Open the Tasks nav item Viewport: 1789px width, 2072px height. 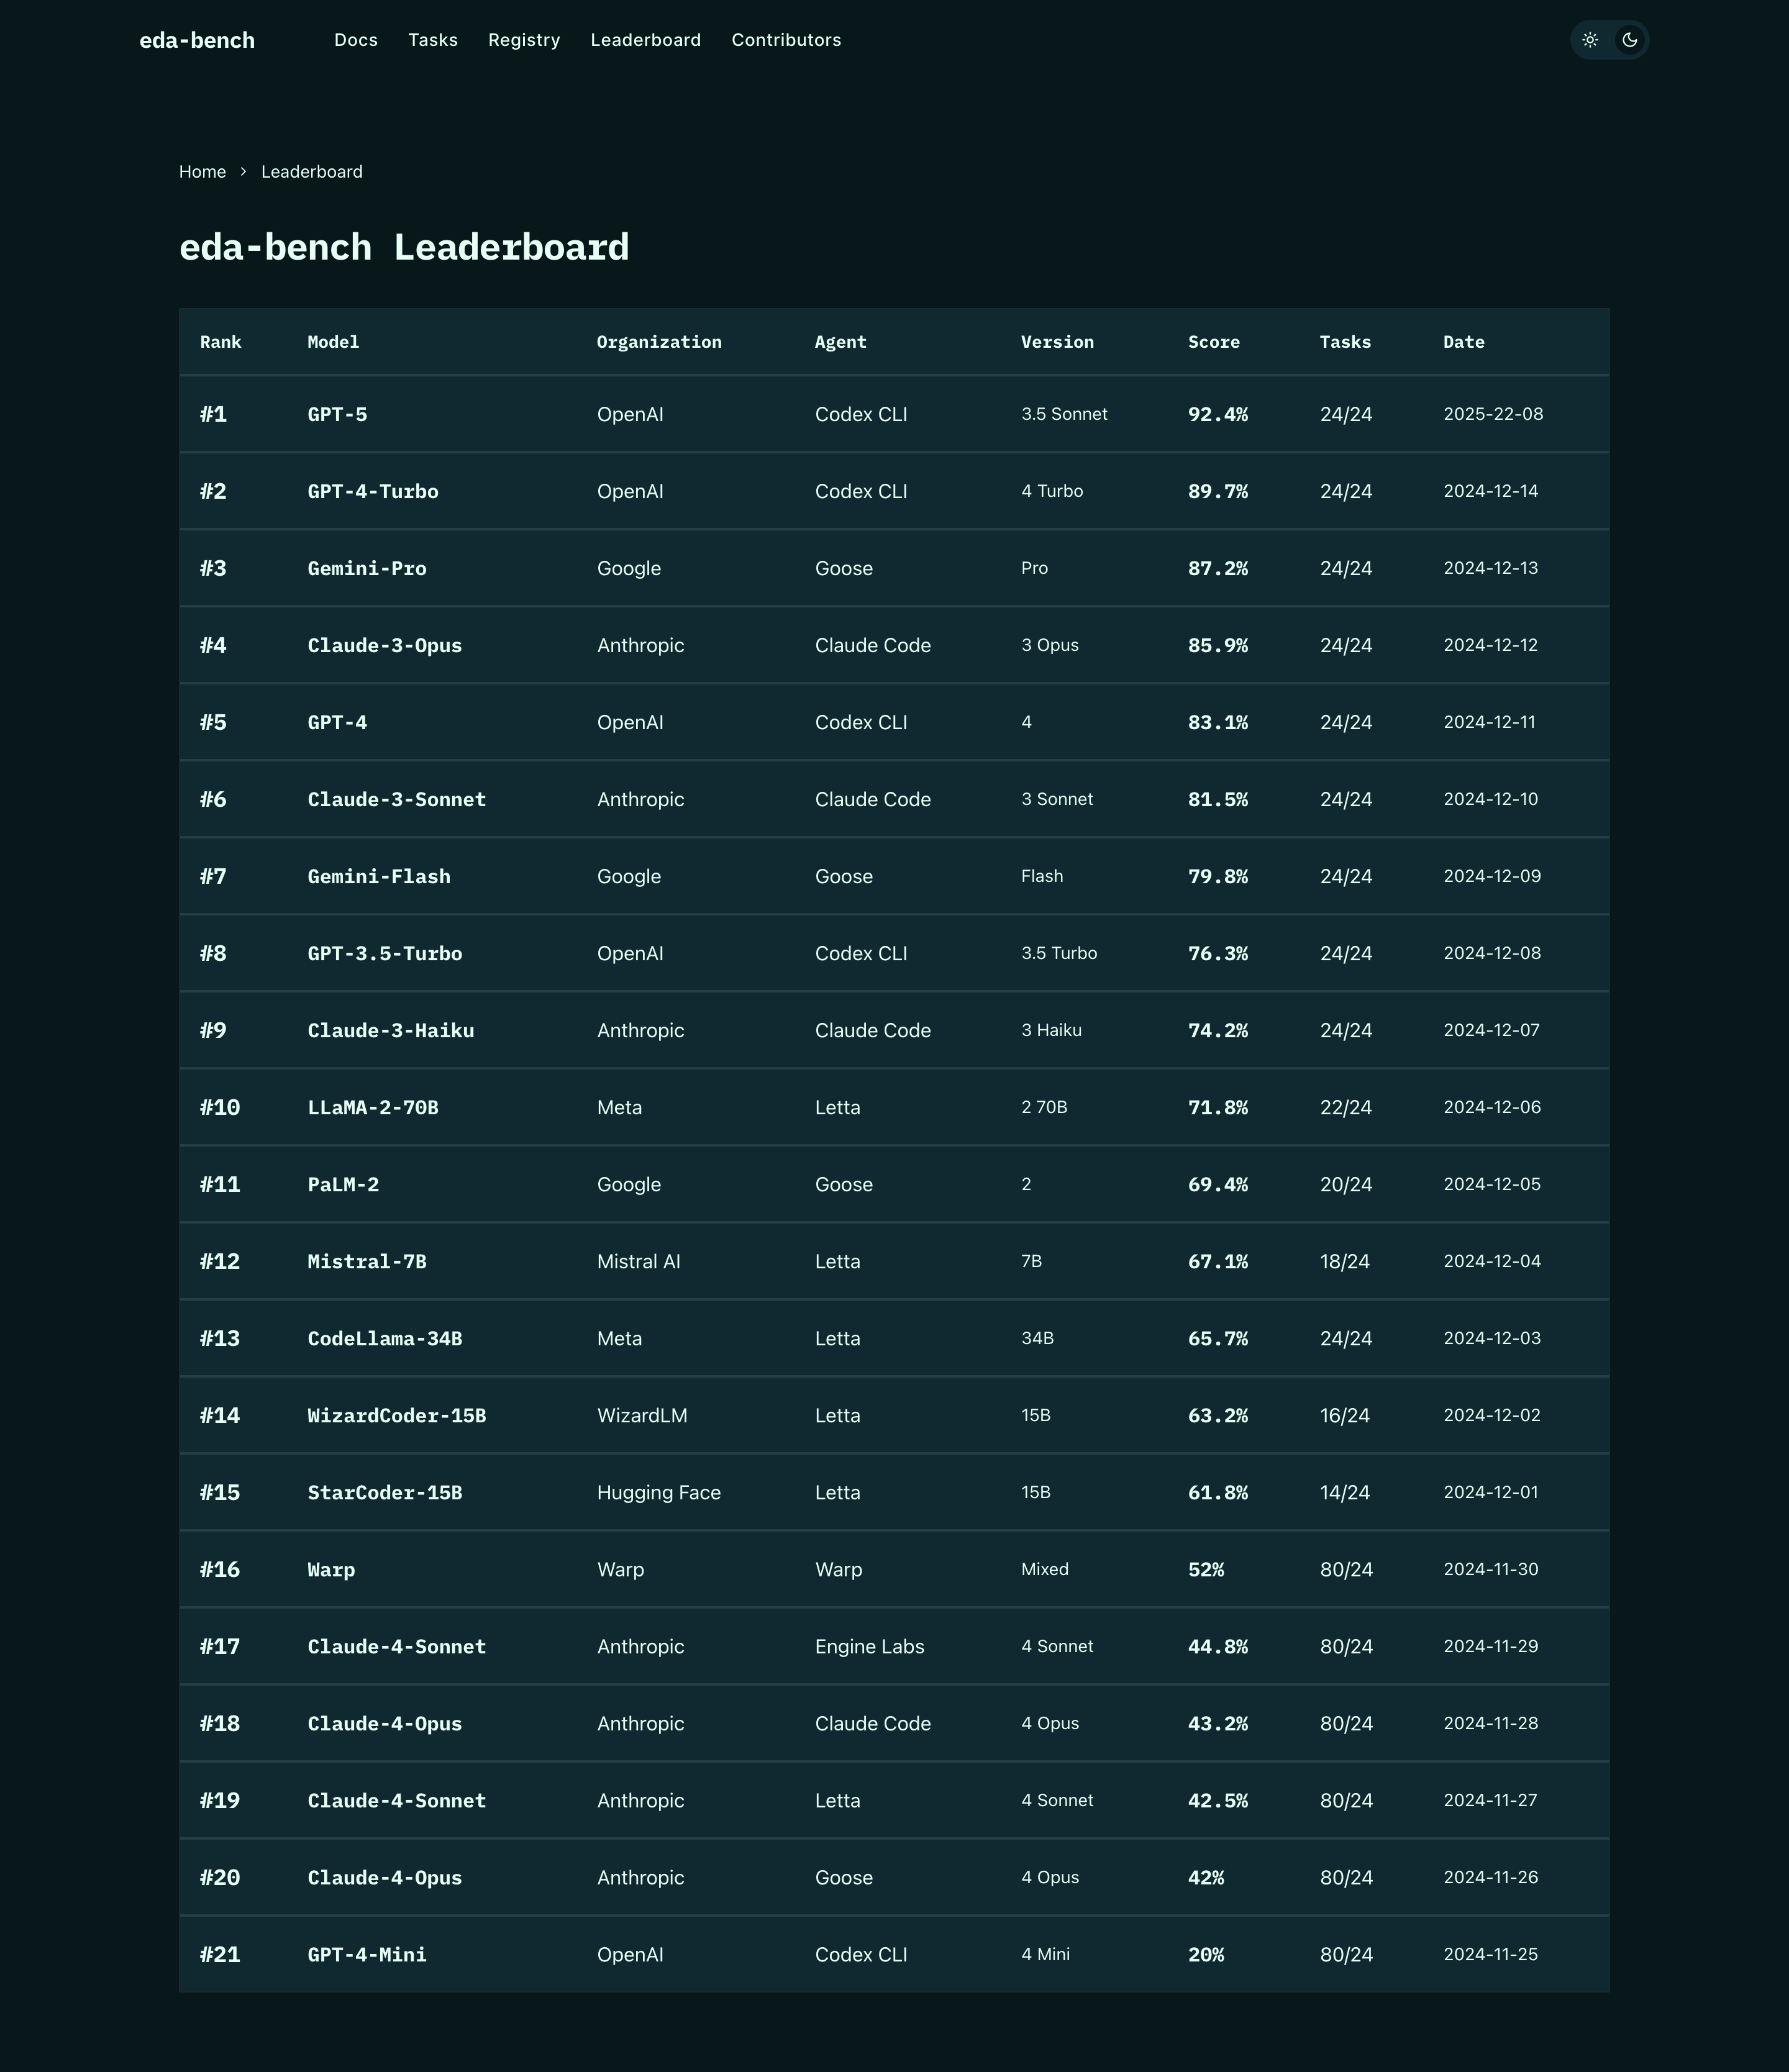[x=433, y=40]
